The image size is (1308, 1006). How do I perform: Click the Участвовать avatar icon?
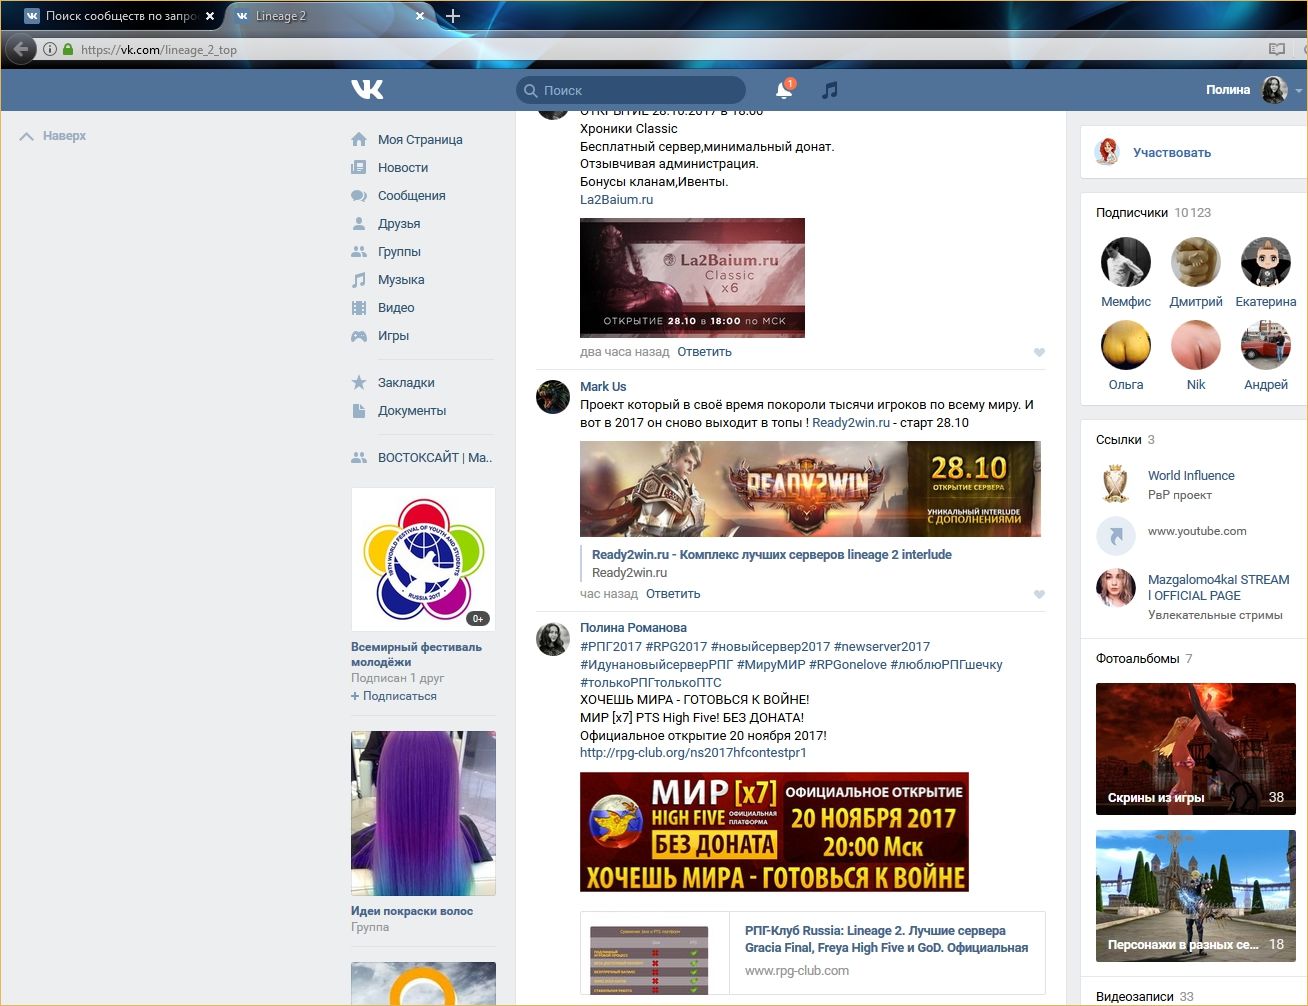tap(1108, 152)
